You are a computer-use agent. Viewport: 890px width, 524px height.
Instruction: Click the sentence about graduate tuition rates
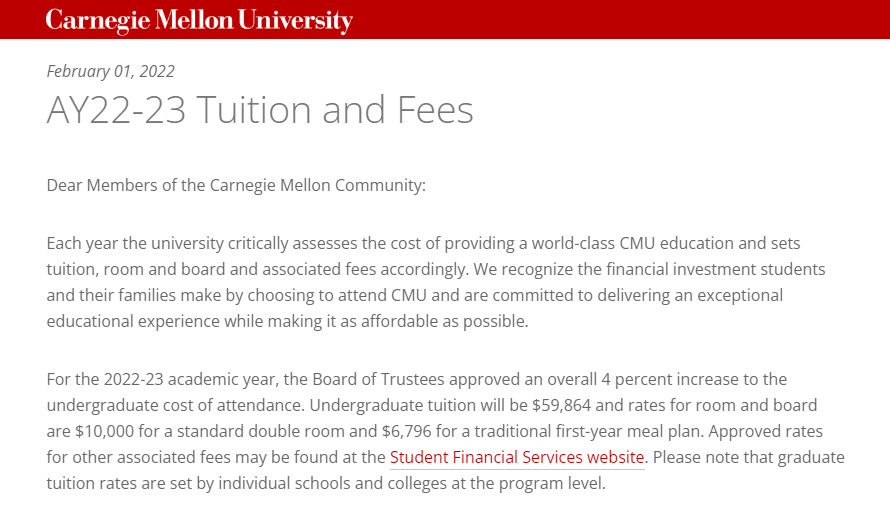coord(446,471)
